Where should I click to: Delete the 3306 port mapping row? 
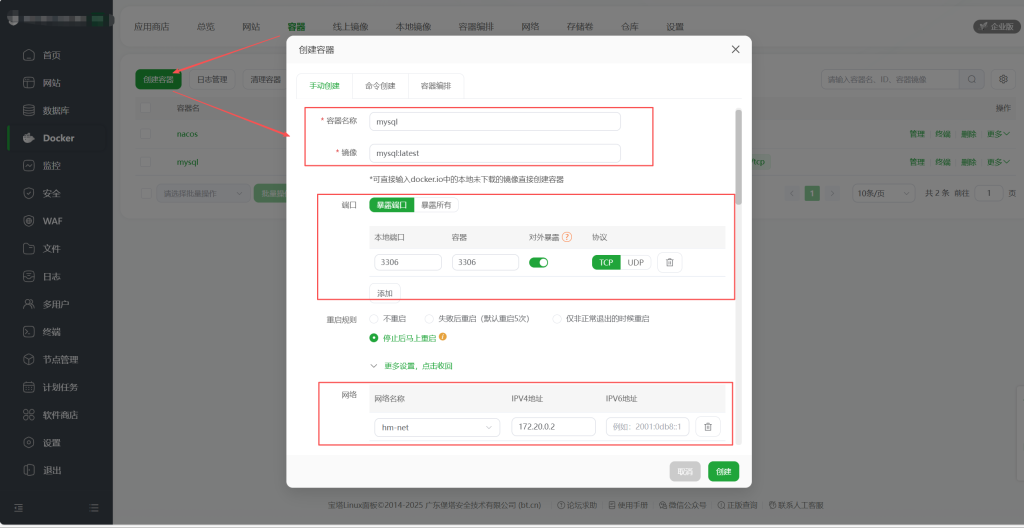click(x=670, y=262)
